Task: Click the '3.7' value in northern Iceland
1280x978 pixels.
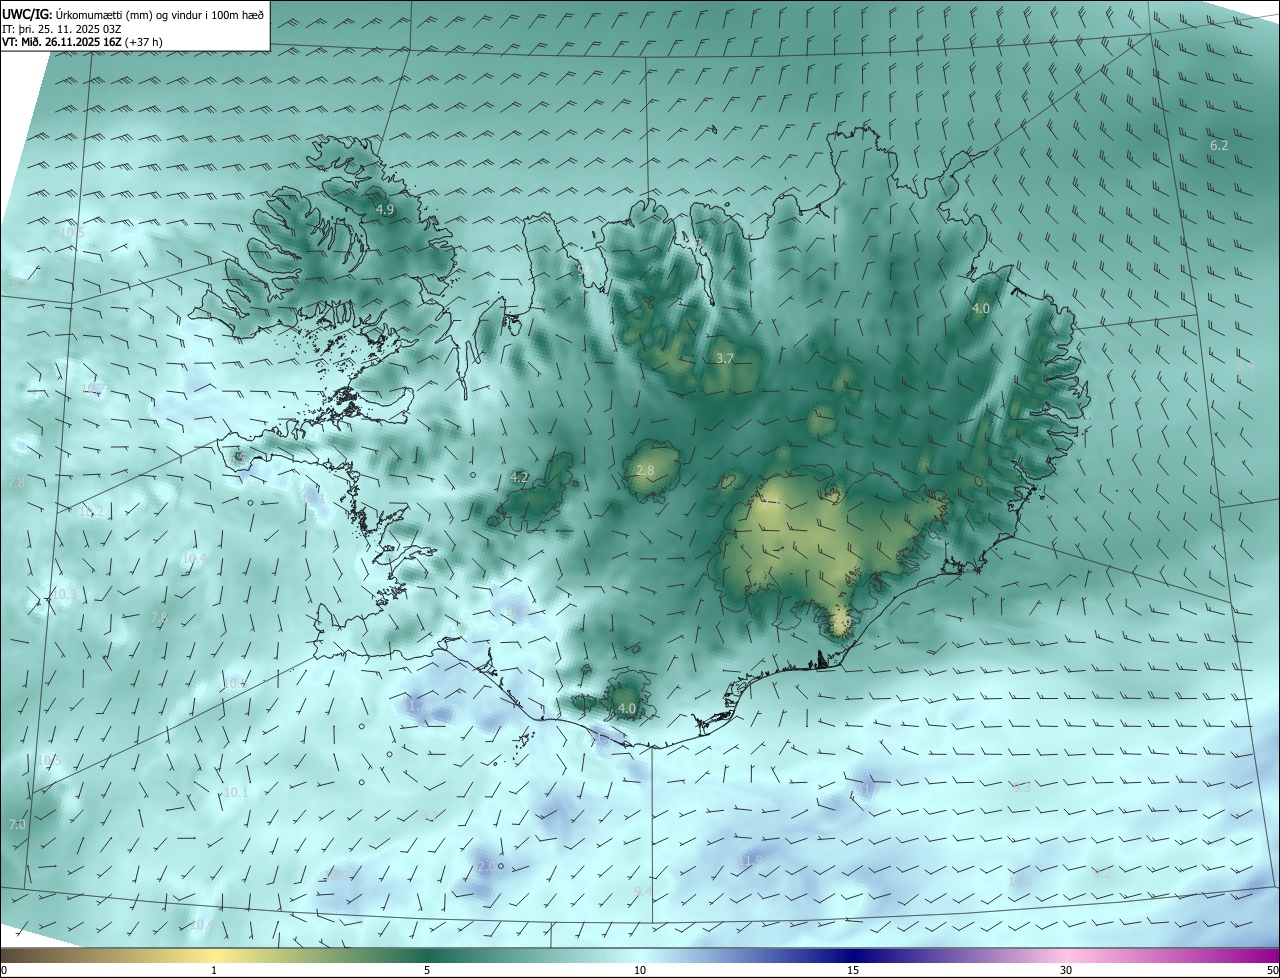Action: (x=725, y=358)
